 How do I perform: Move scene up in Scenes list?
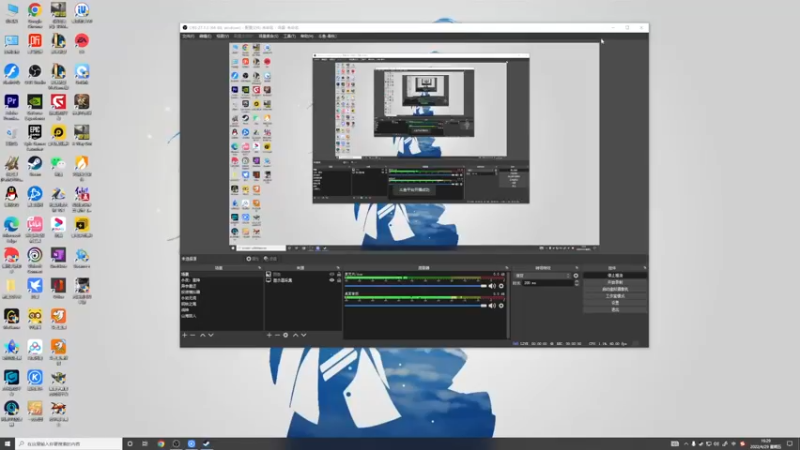pos(203,335)
